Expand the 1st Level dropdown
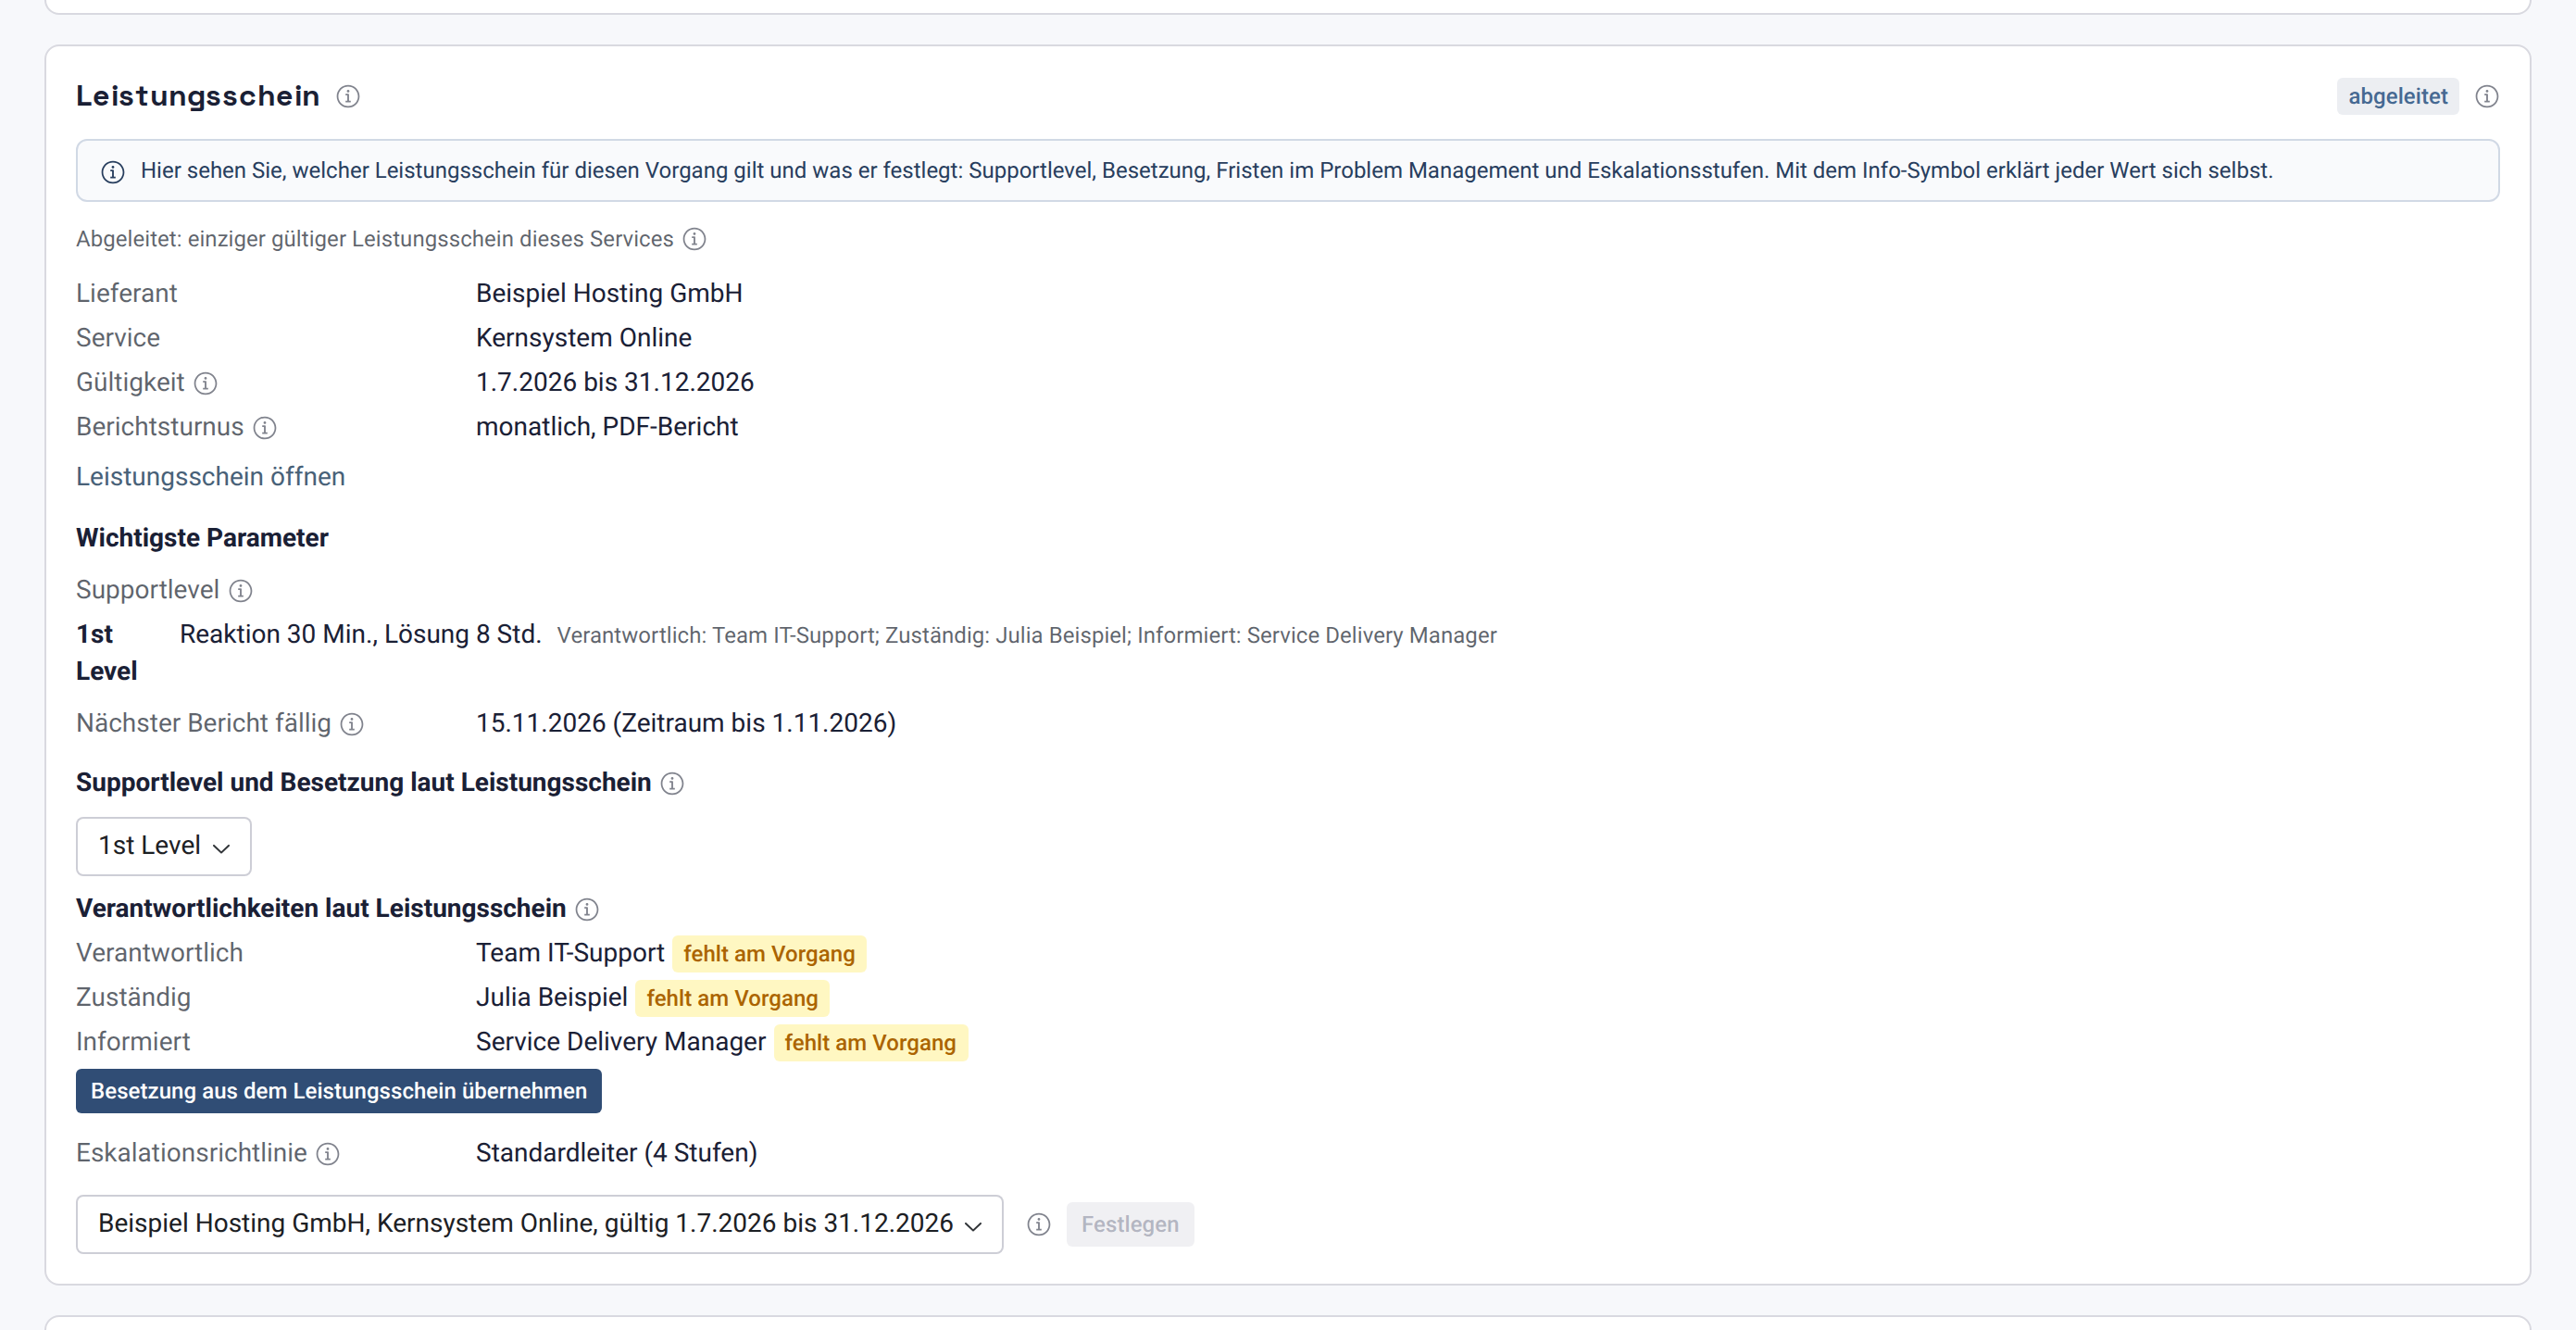 point(164,846)
